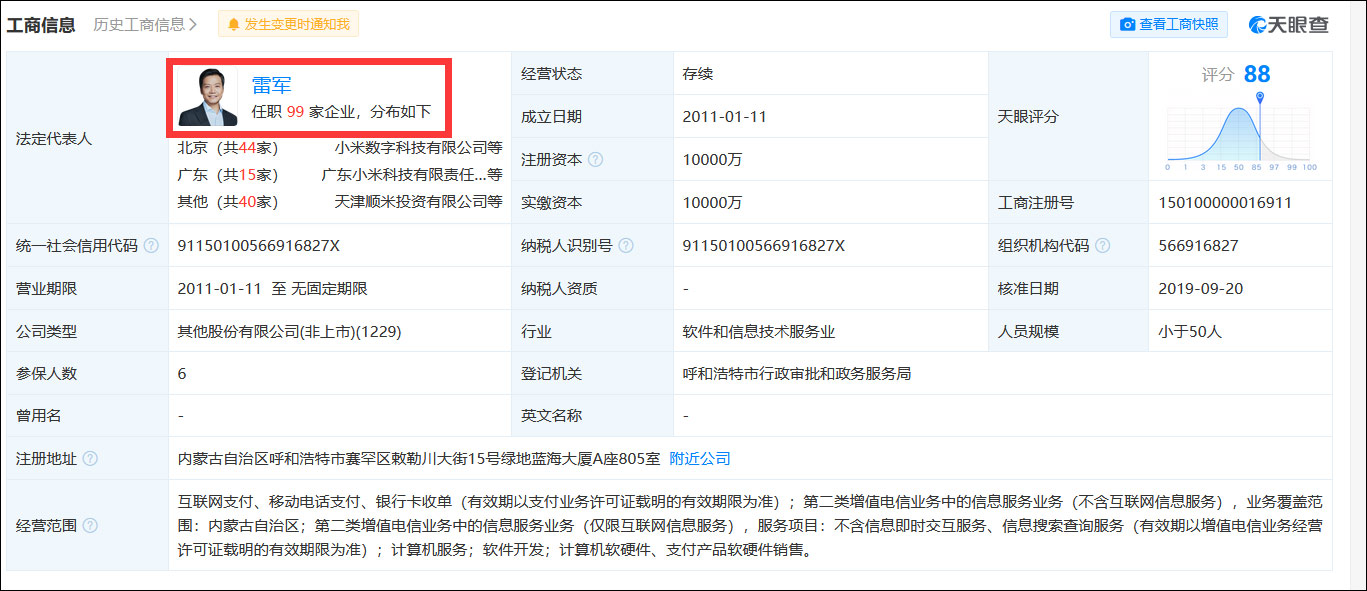Viewport: 1367px width, 591px height.
Task: Click the 北京（共44家） entry
Action: tap(228, 147)
